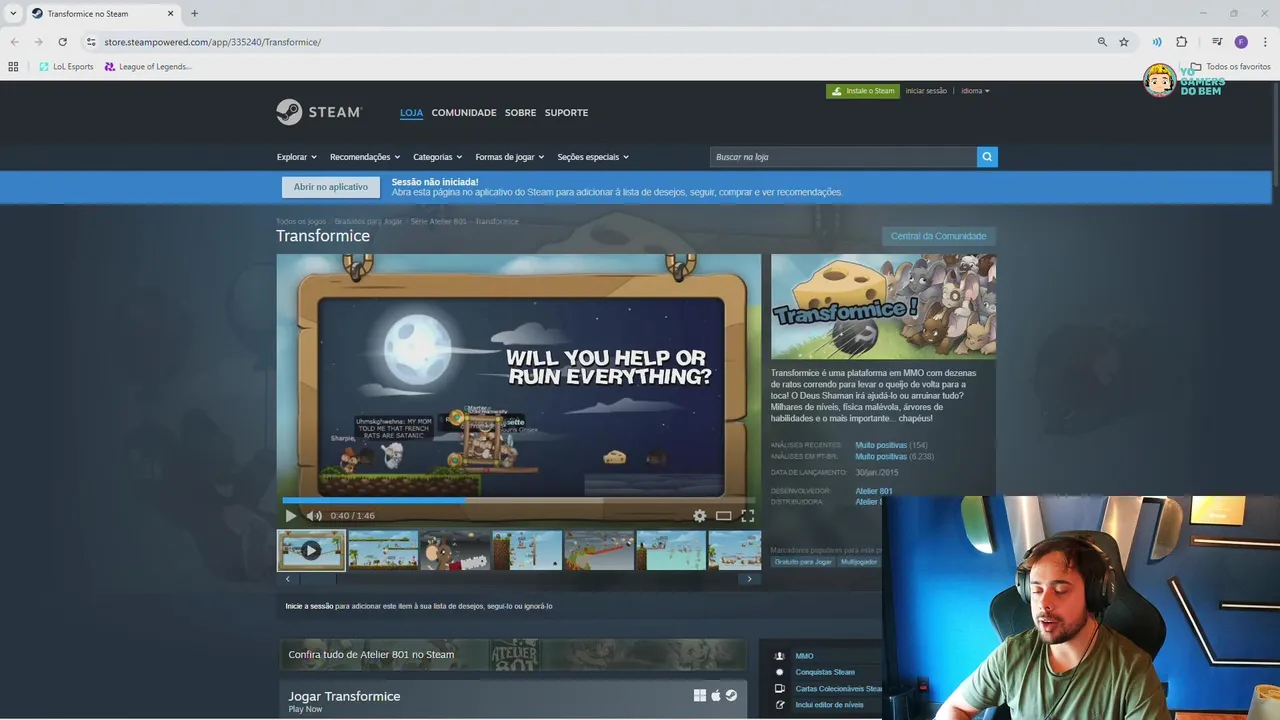Close the Transformice browser tab
Screen dimensions: 1280x720
point(171,14)
